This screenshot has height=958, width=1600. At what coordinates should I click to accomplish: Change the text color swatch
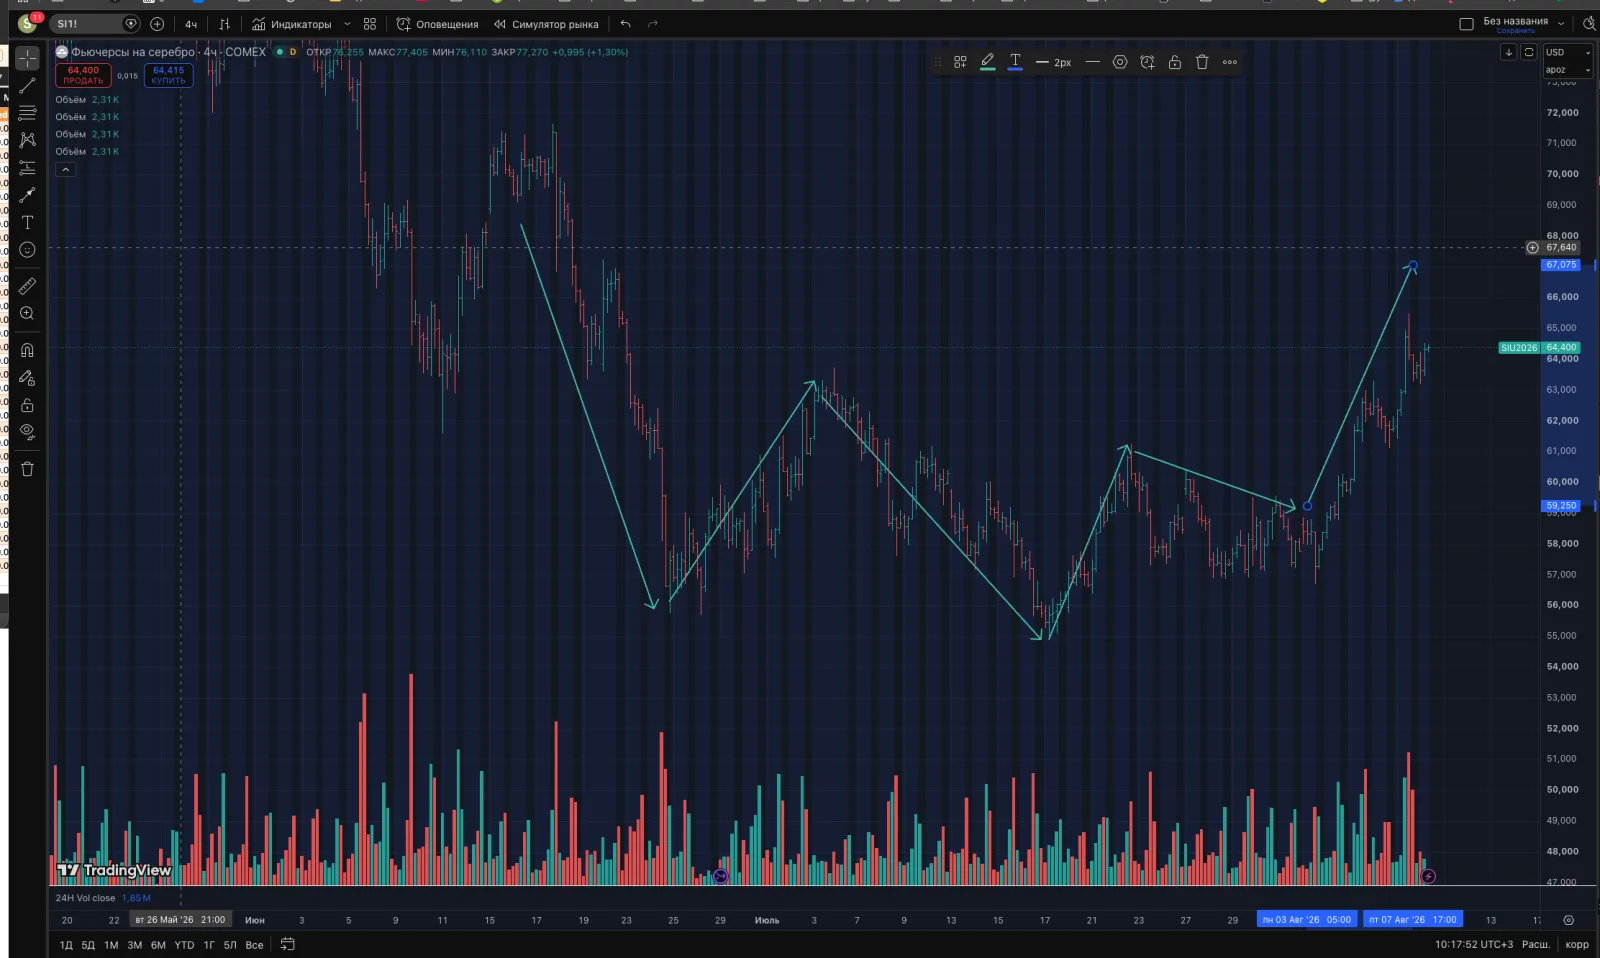click(1015, 62)
